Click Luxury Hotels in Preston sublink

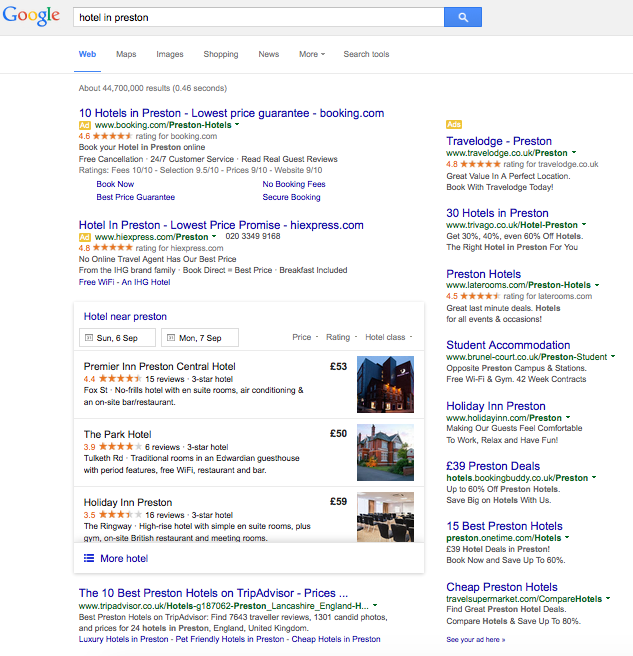point(123,639)
